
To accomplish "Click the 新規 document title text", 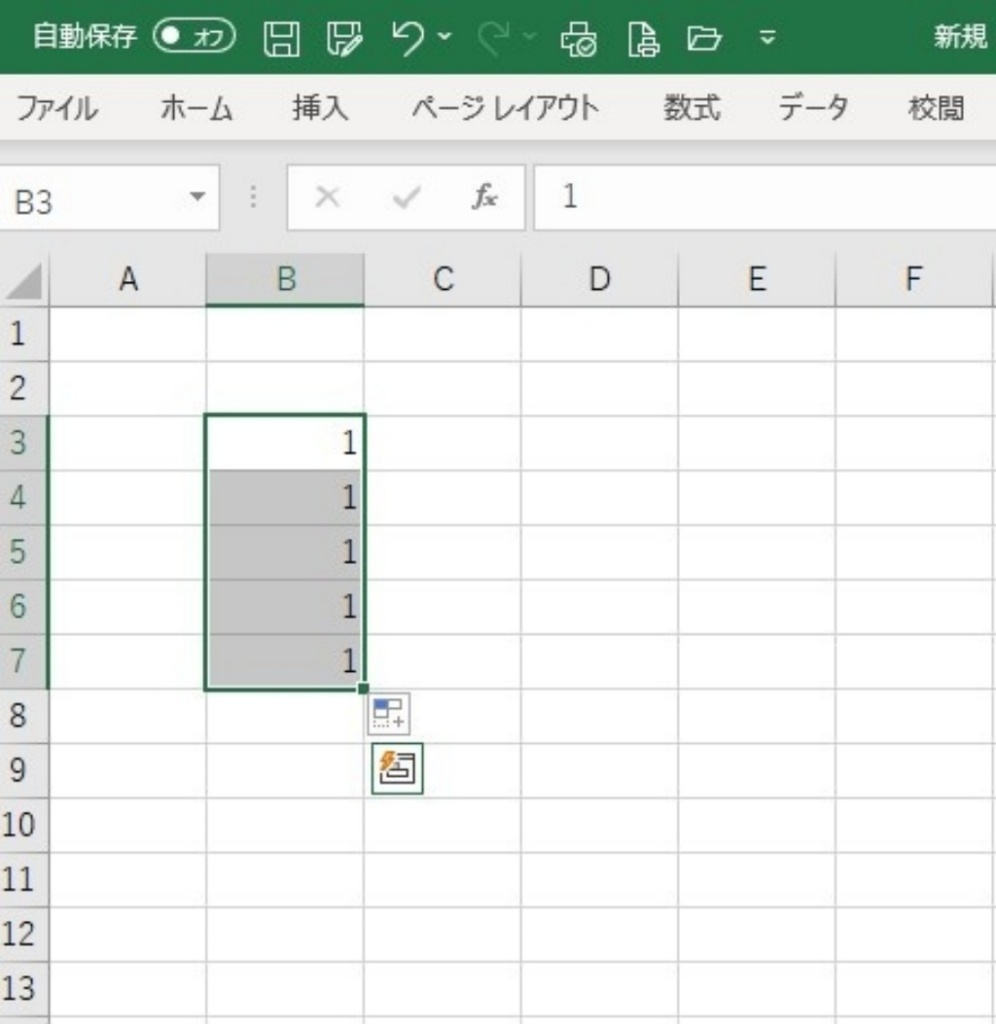I will pyautogui.click(x=960, y=37).
